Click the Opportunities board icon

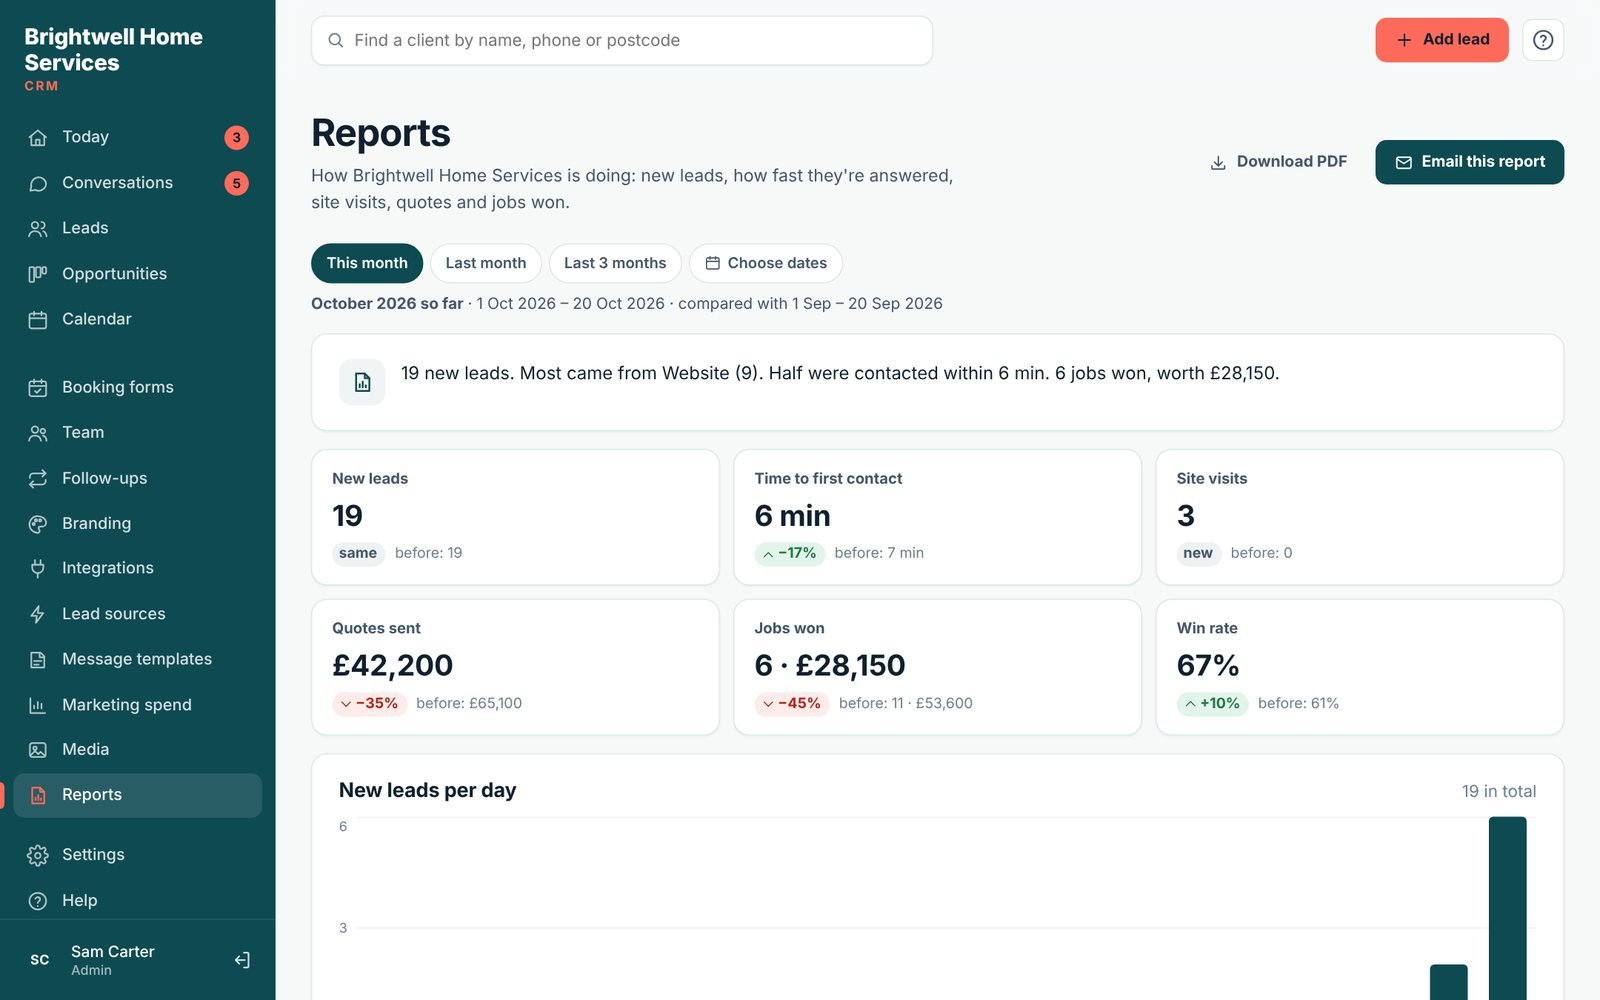coord(38,274)
